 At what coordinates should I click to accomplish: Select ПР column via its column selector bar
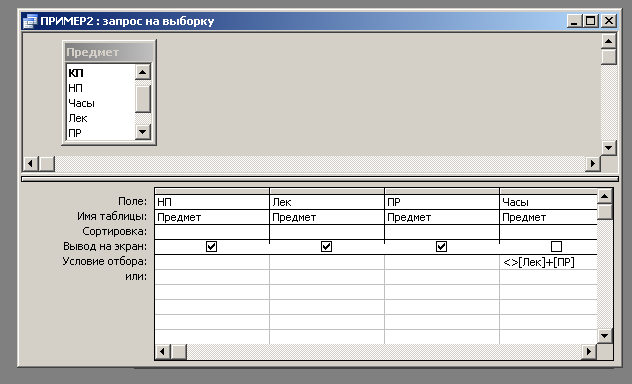[442, 191]
